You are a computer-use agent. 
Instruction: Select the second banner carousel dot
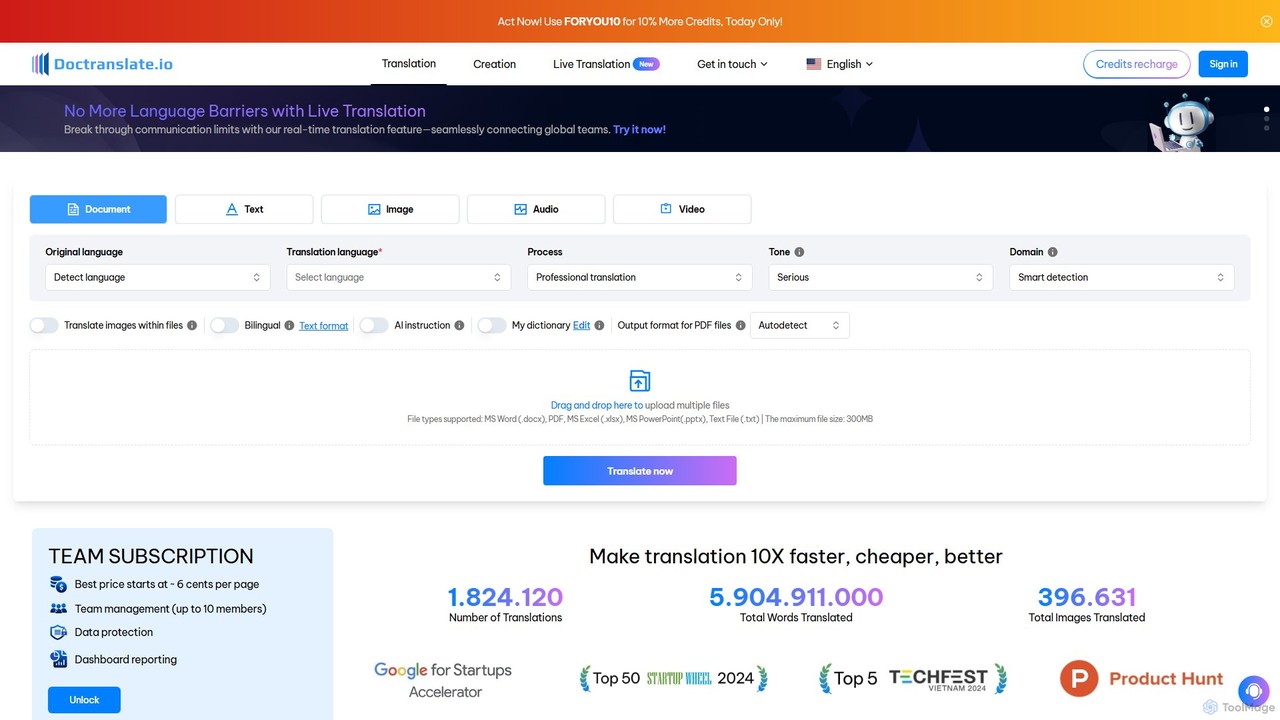1266,119
